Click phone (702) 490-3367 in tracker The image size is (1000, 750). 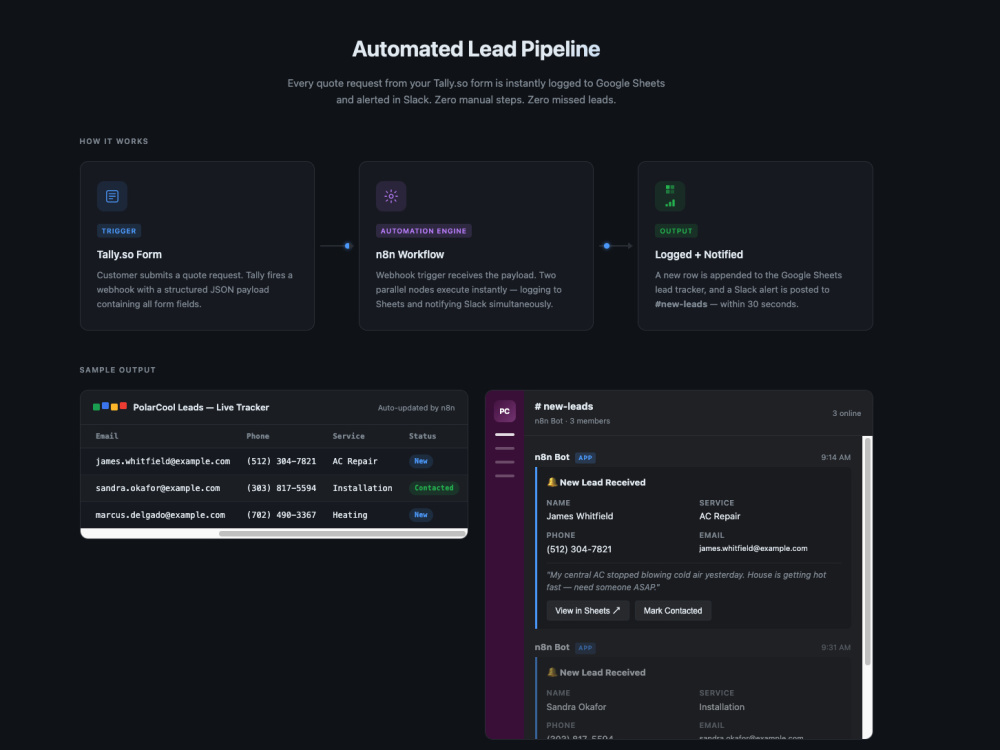point(281,515)
